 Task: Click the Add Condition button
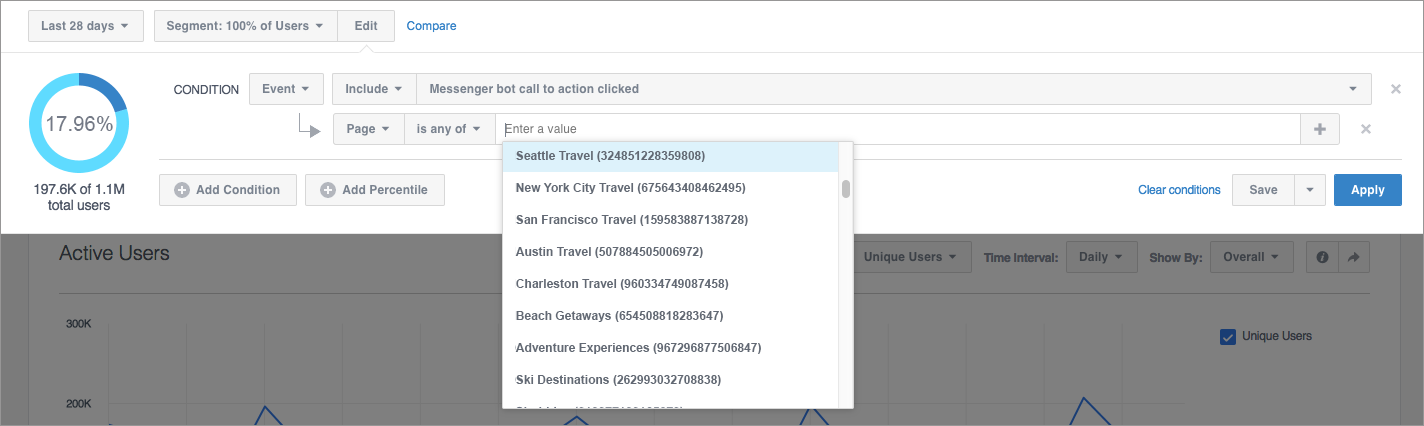pyautogui.click(x=228, y=190)
